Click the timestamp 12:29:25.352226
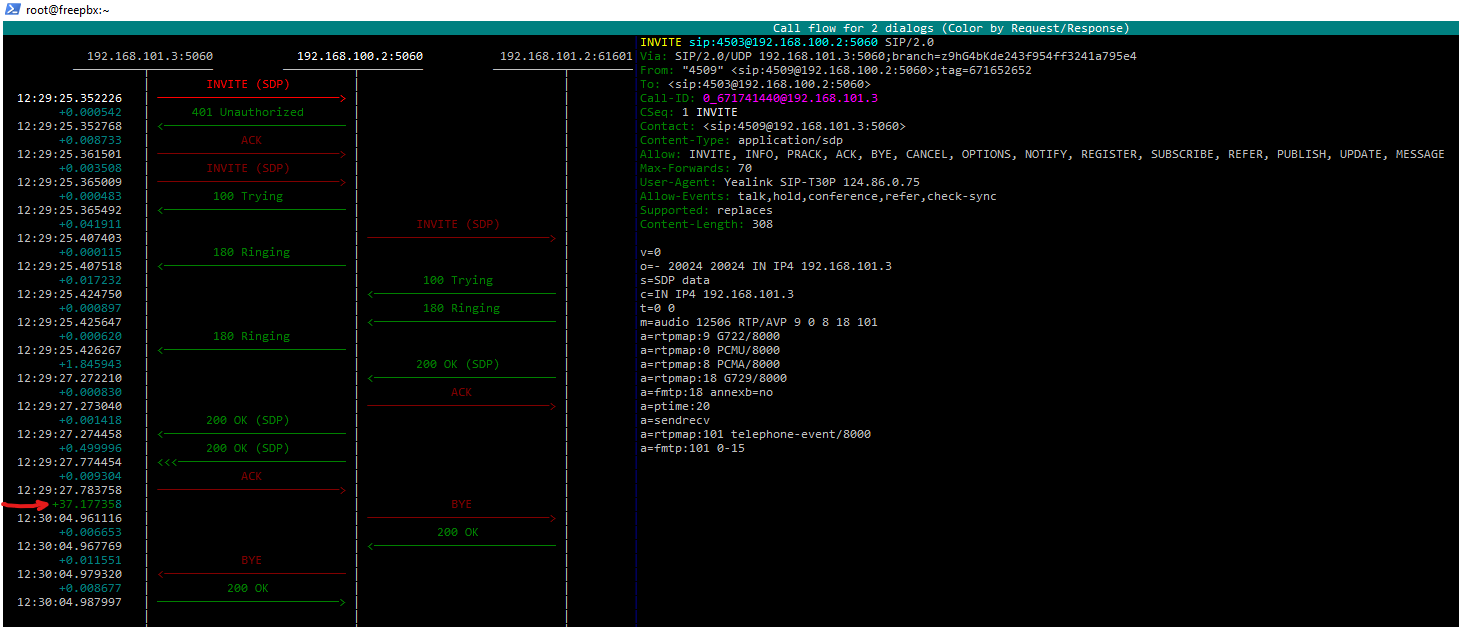 tap(69, 99)
